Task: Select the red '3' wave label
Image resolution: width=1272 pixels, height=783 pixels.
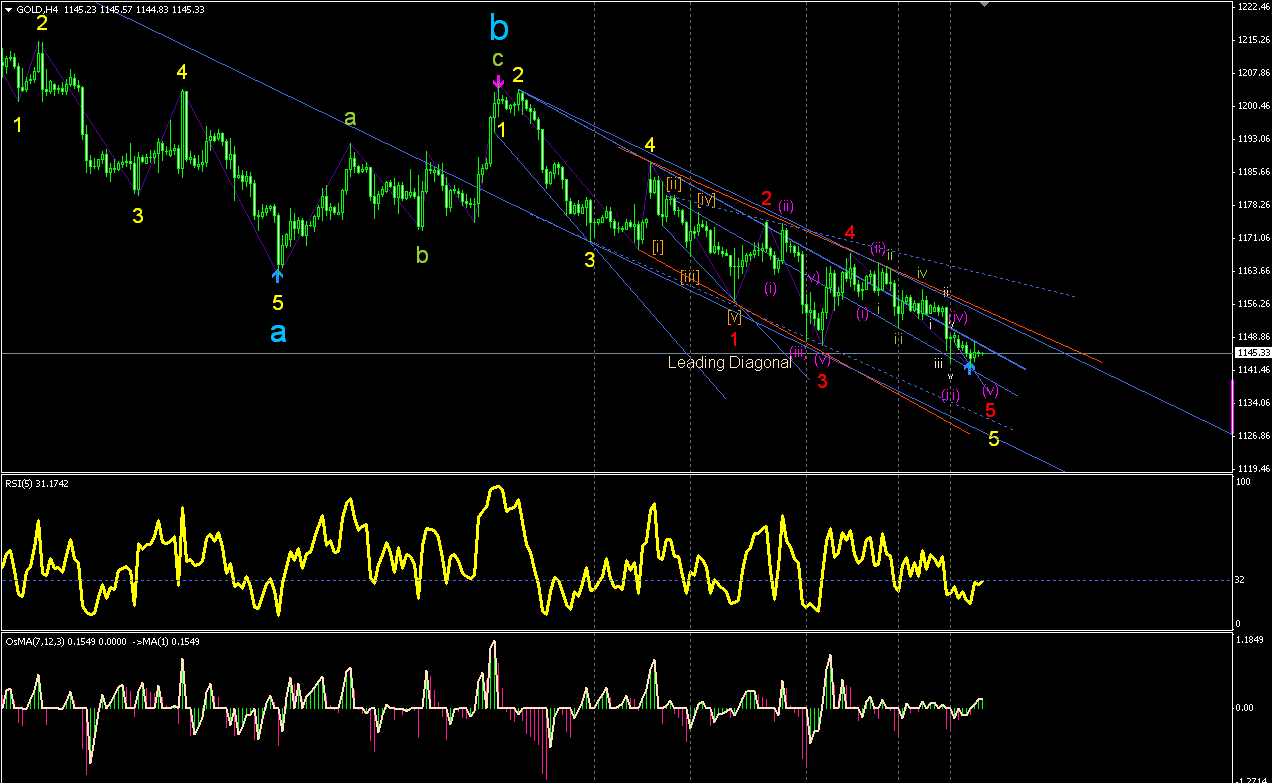Action: tap(822, 381)
